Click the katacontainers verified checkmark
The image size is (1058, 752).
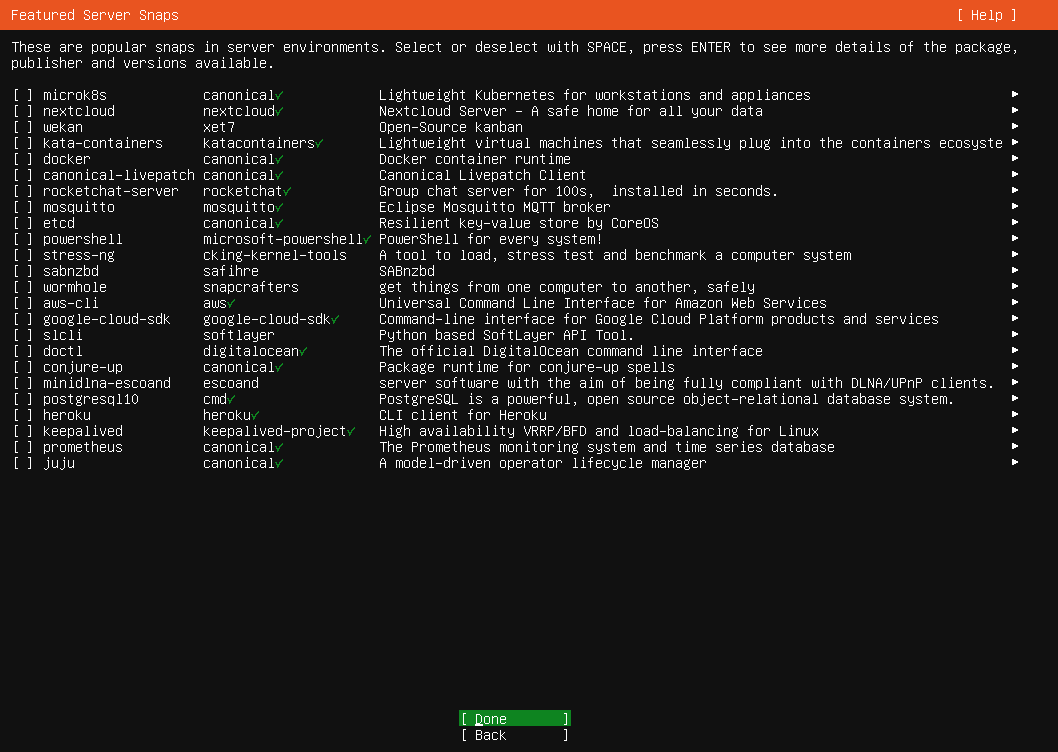click(319, 144)
